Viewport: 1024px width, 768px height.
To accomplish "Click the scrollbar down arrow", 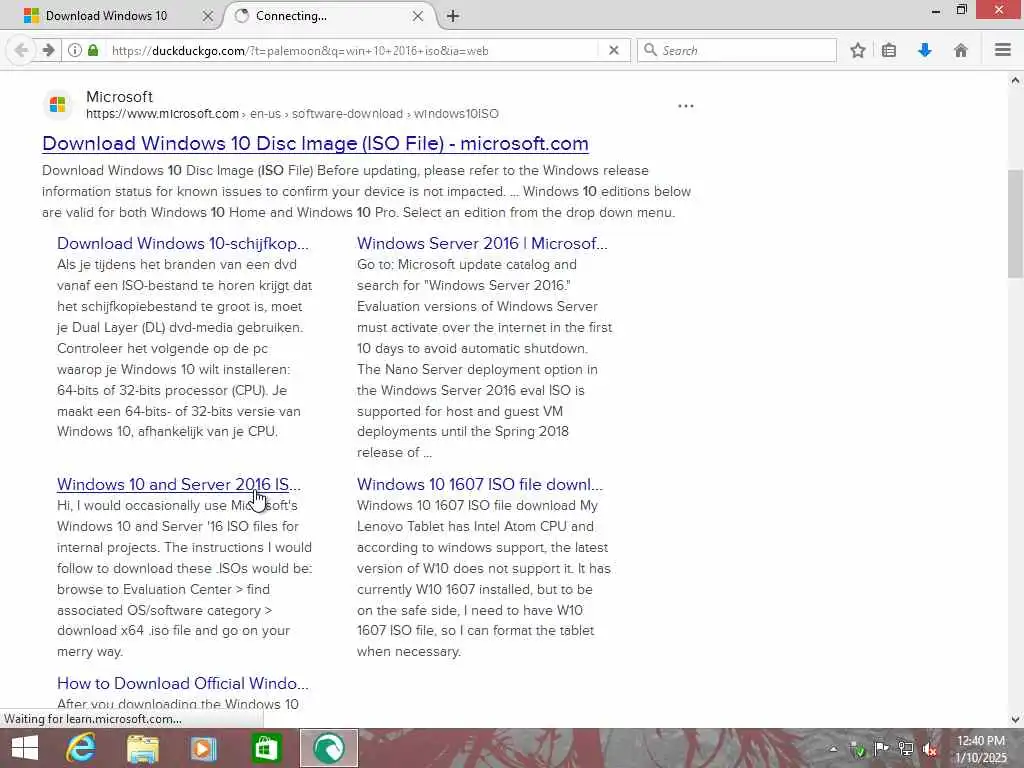I will (x=1015, y=720).
